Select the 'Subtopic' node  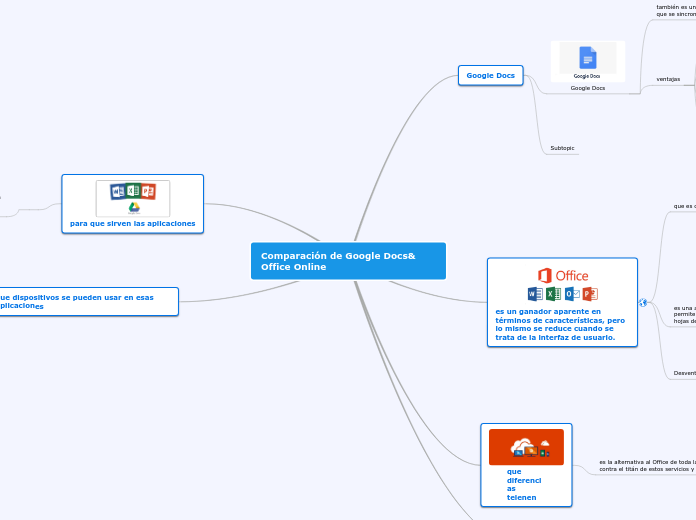pyautogui.click(x=562, y=148)
